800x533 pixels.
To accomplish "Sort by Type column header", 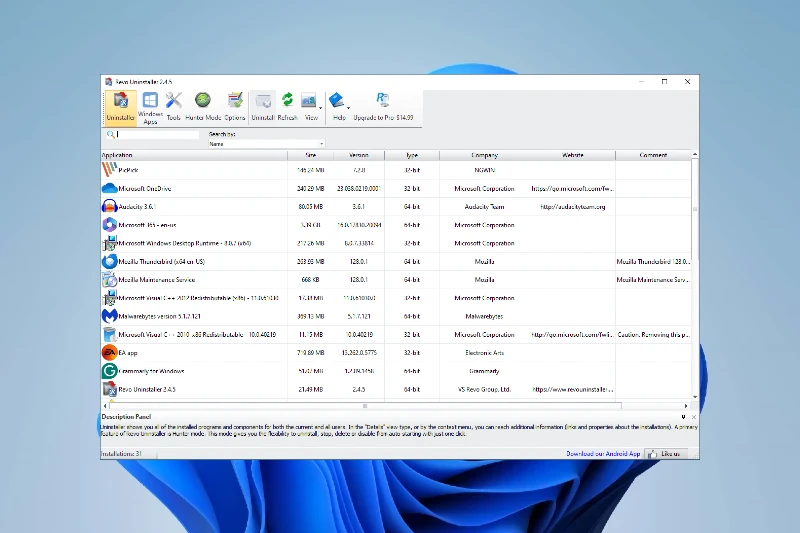I will tap(412, 155).
